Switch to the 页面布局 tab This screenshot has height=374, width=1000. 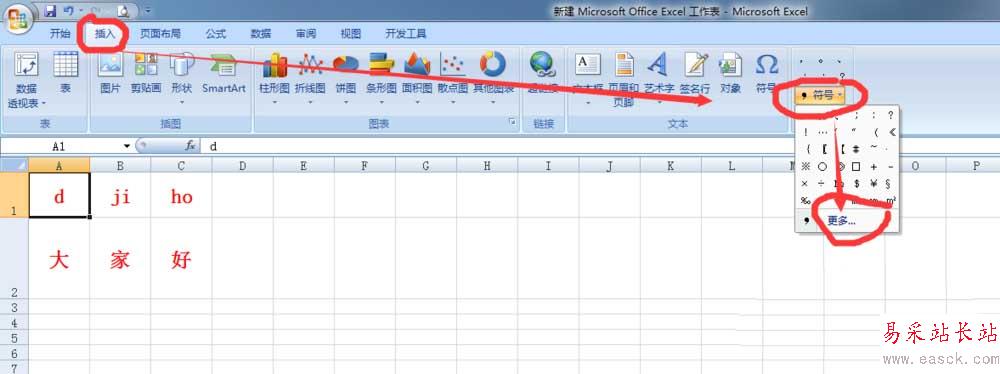pyautogui.click(x=160, y=34)
